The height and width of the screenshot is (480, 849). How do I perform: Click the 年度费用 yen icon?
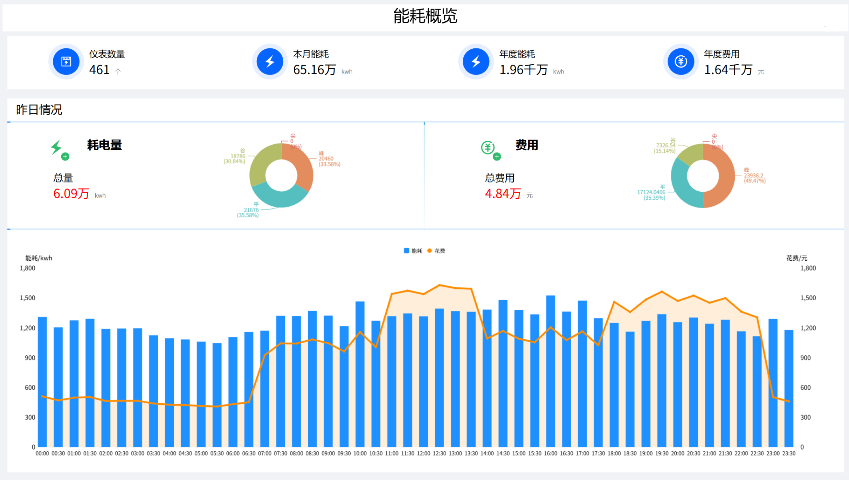(681, 62)
